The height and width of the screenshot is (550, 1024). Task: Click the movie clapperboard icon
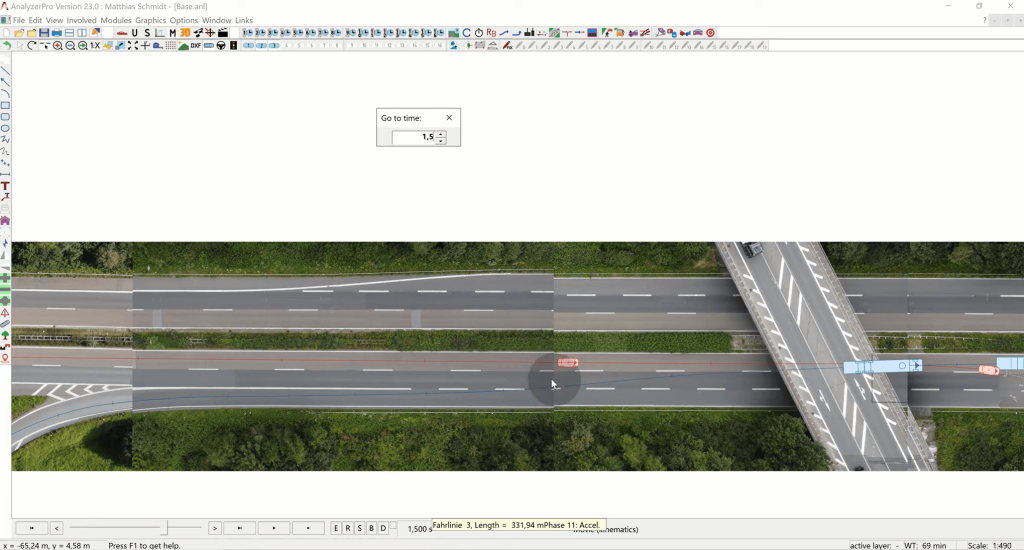(223, 33)
